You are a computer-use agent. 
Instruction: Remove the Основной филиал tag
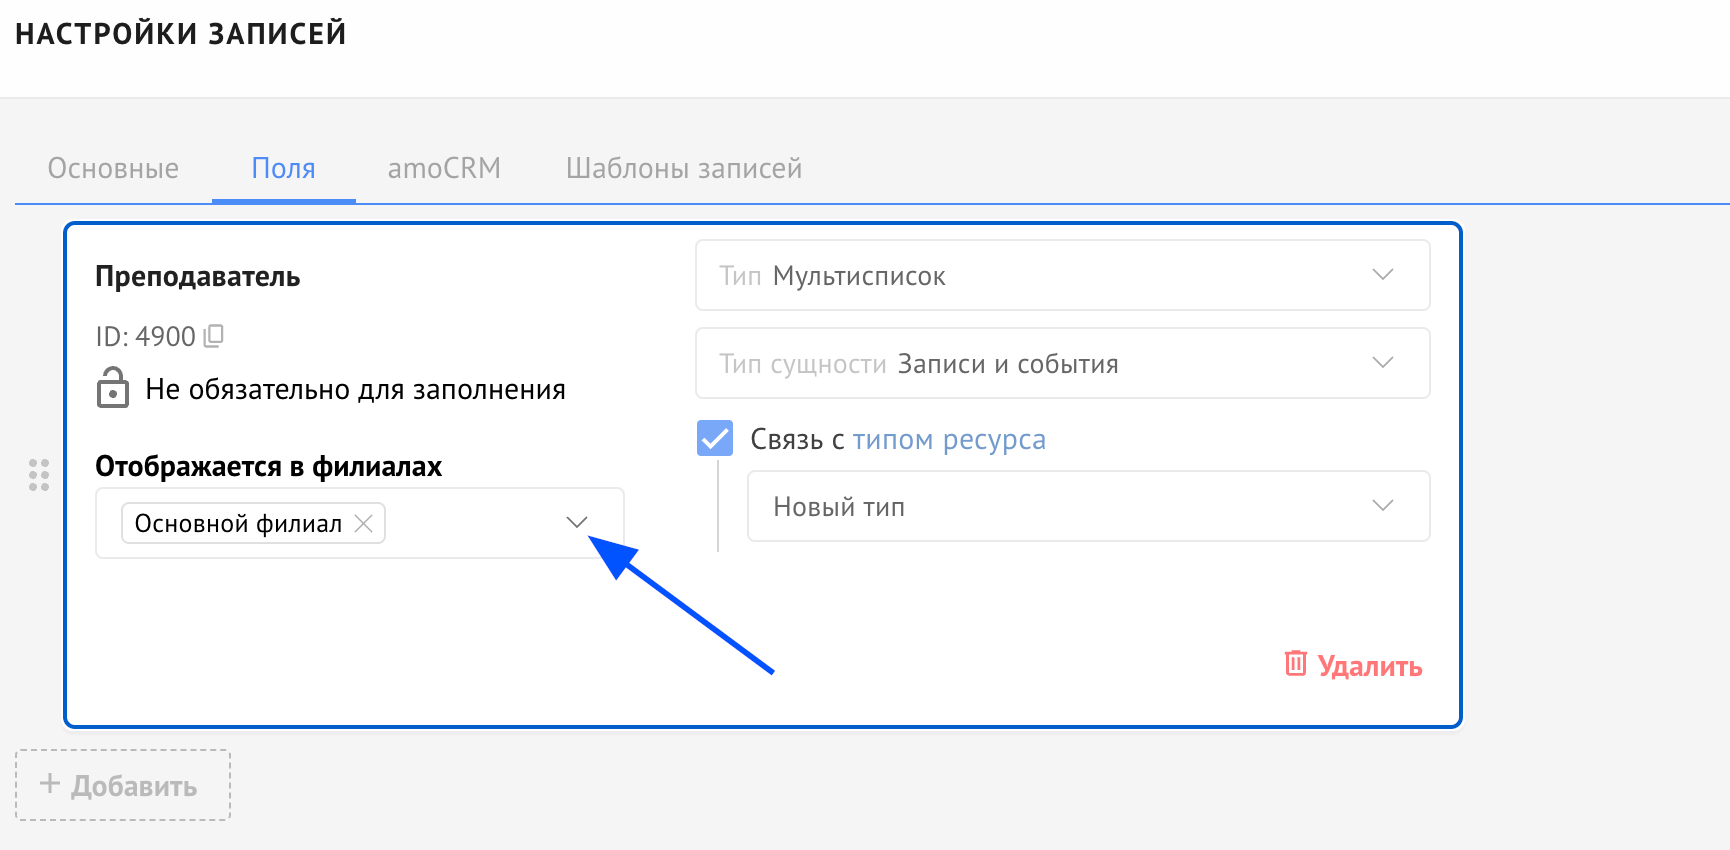click(365, 523)
